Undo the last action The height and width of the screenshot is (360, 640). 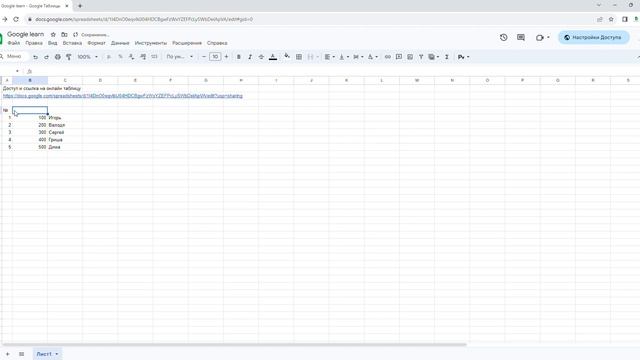tap(35, 57)
